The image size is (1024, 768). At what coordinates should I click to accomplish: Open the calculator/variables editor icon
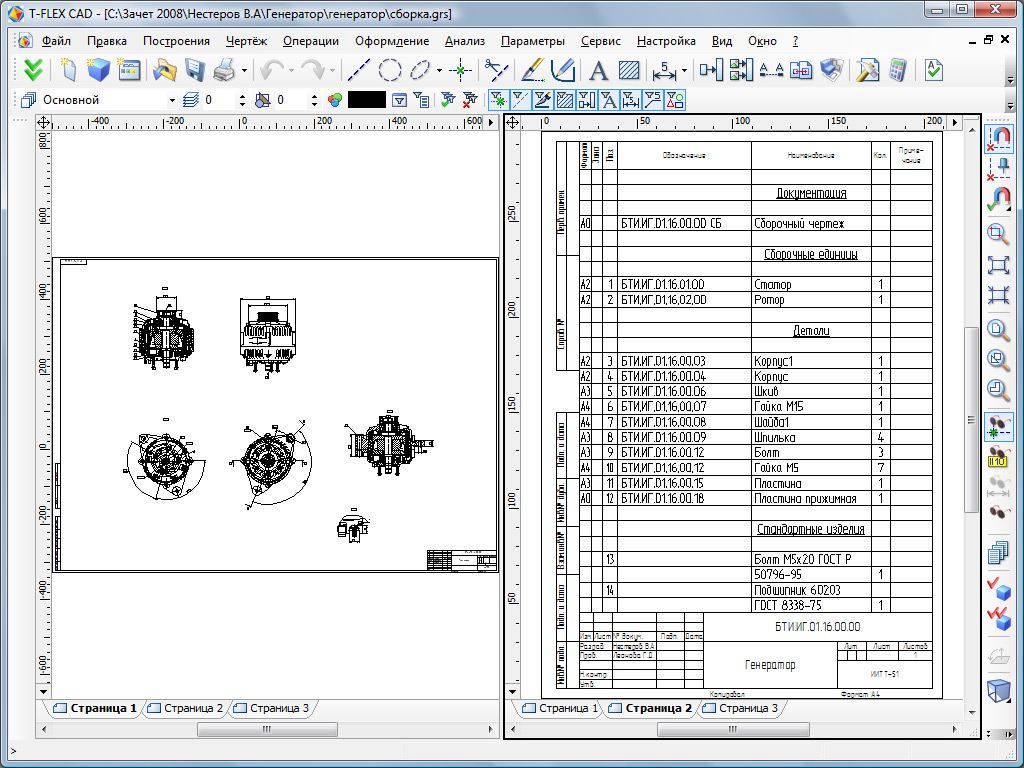pyautogui.click(x=899, y=70)
